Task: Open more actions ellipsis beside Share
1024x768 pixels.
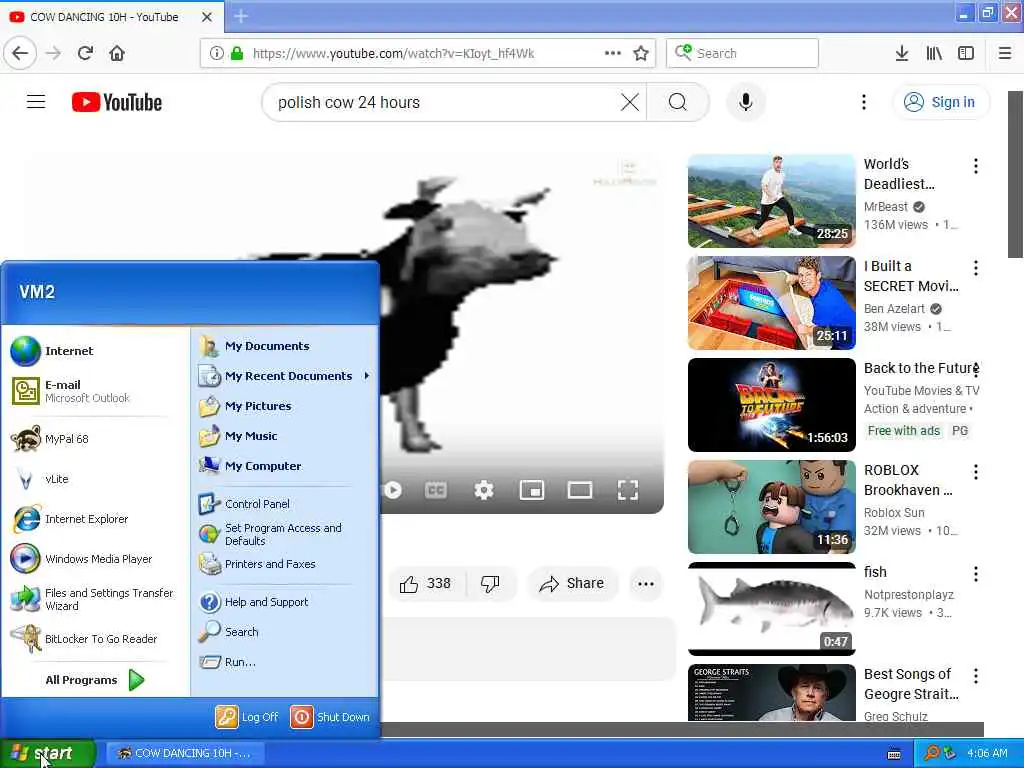Action: pyautogui.click(x=646, y=584)
